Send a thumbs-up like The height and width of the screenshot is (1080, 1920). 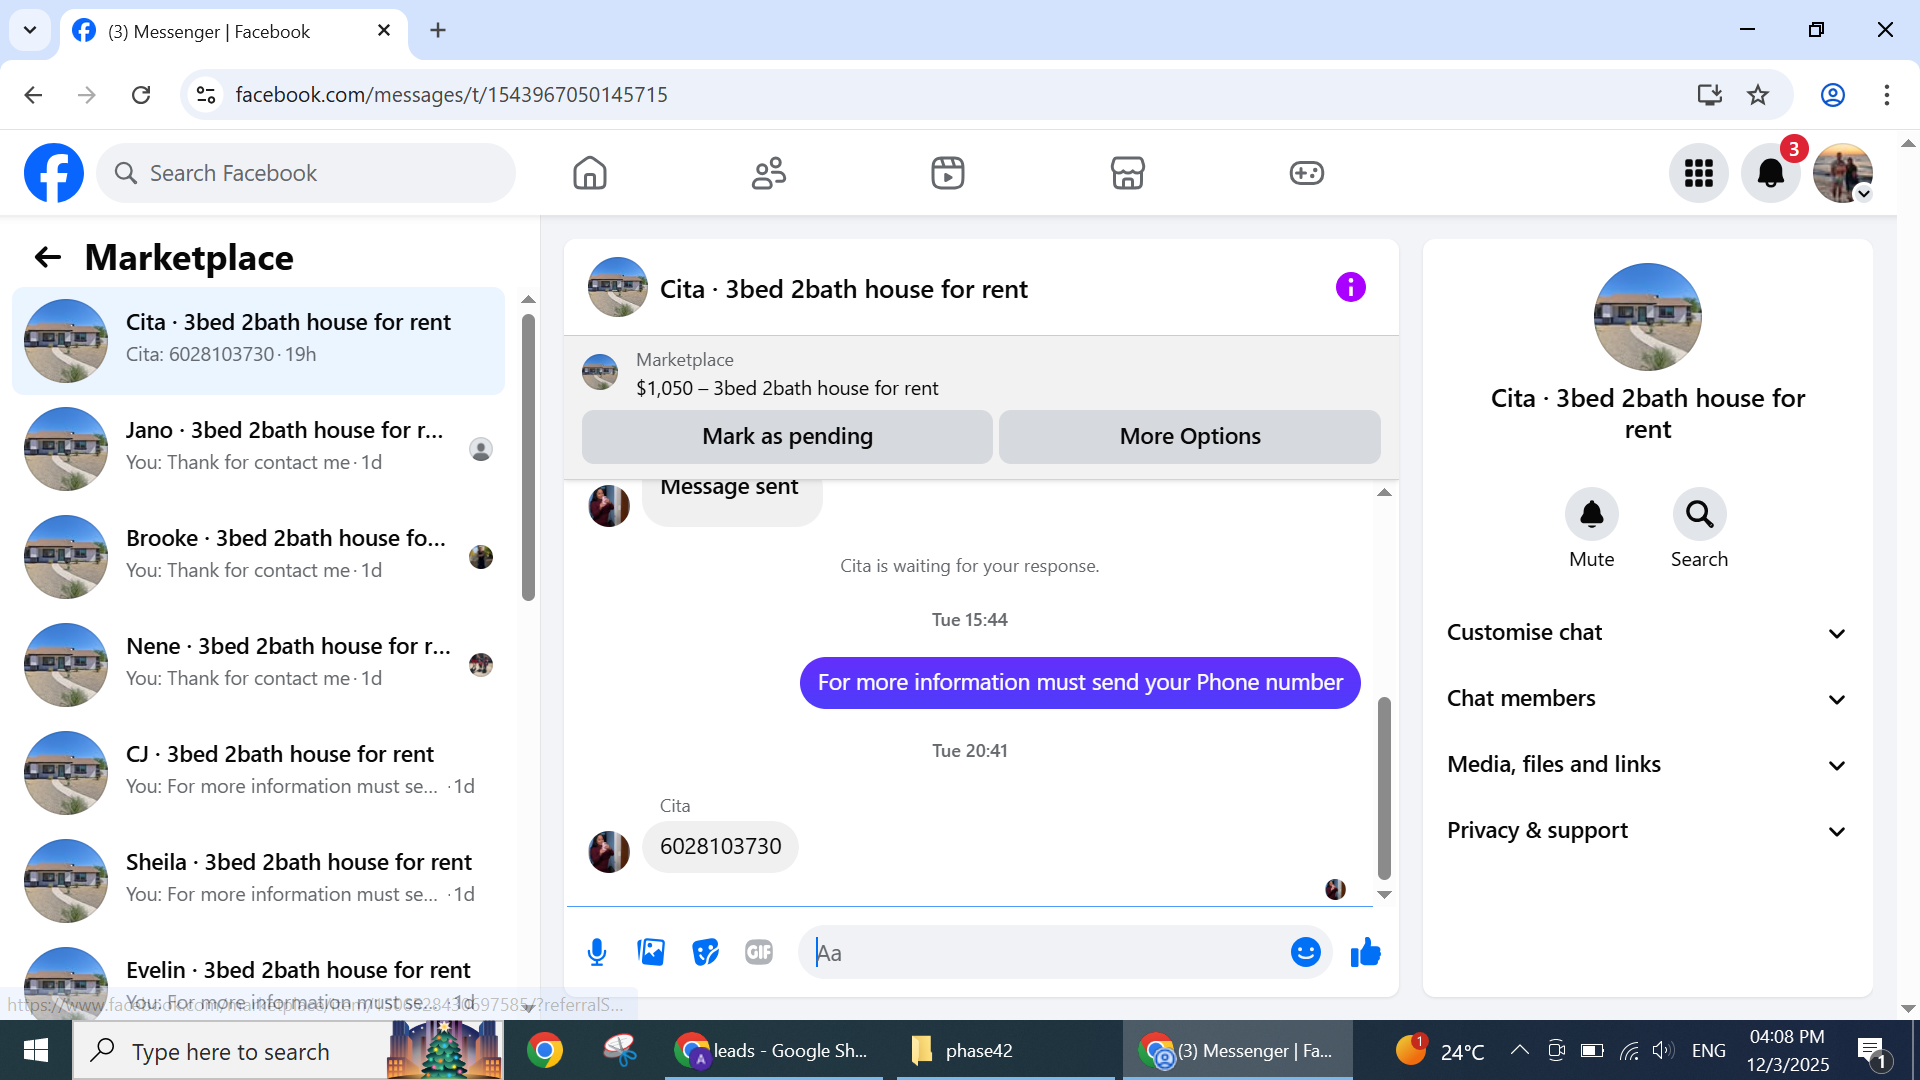tap(1365, 952)
